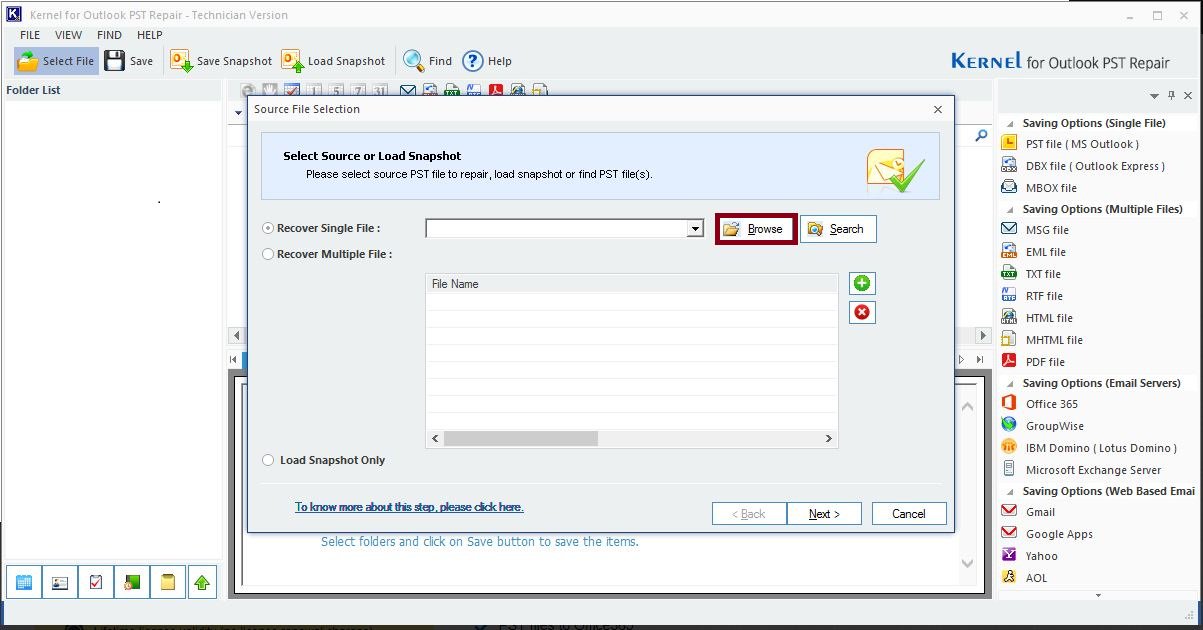1203x630 pixels.
Task: Open the Calendar view in folder pane
Action: (x=24, y=582)
